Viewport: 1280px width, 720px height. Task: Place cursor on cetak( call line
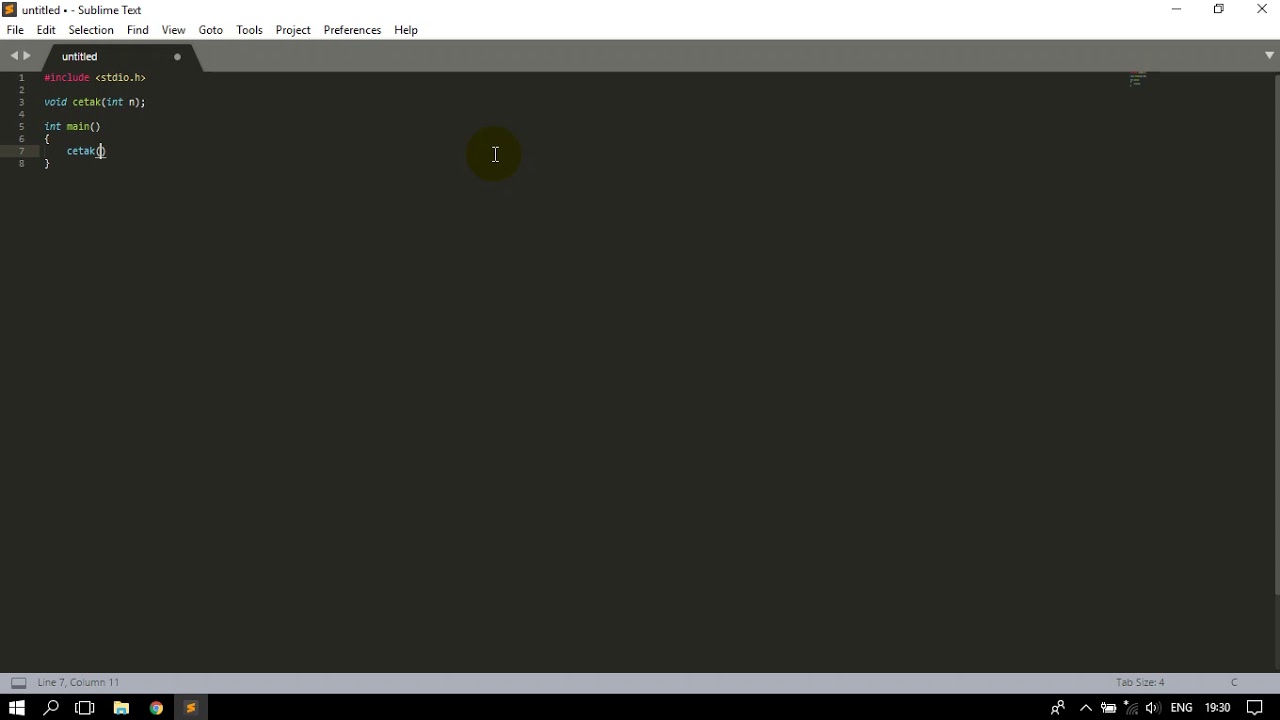coord(86,151)
